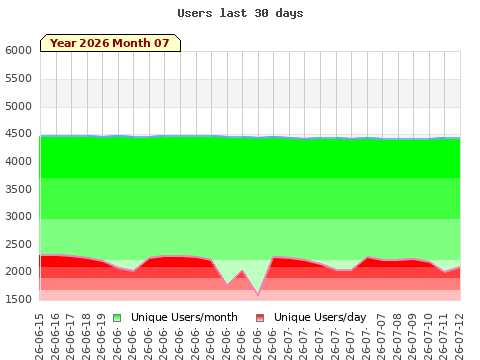
Task: Click the 'Unique Users/day' legend label
Action: click(x=320, y=317)
